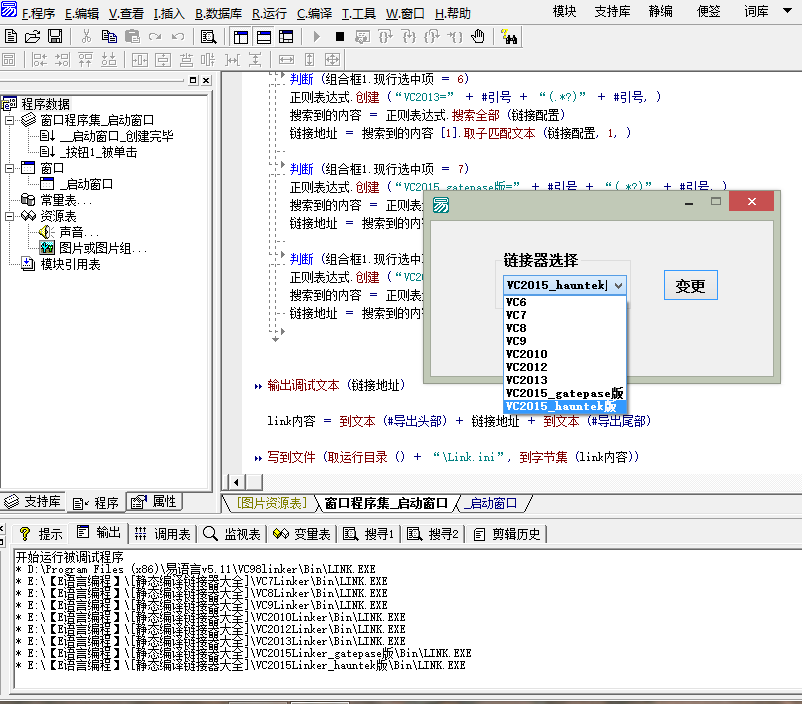Stop the running program with the square icon
Viewport: 802px width, 706px height.
click(340, 37)
